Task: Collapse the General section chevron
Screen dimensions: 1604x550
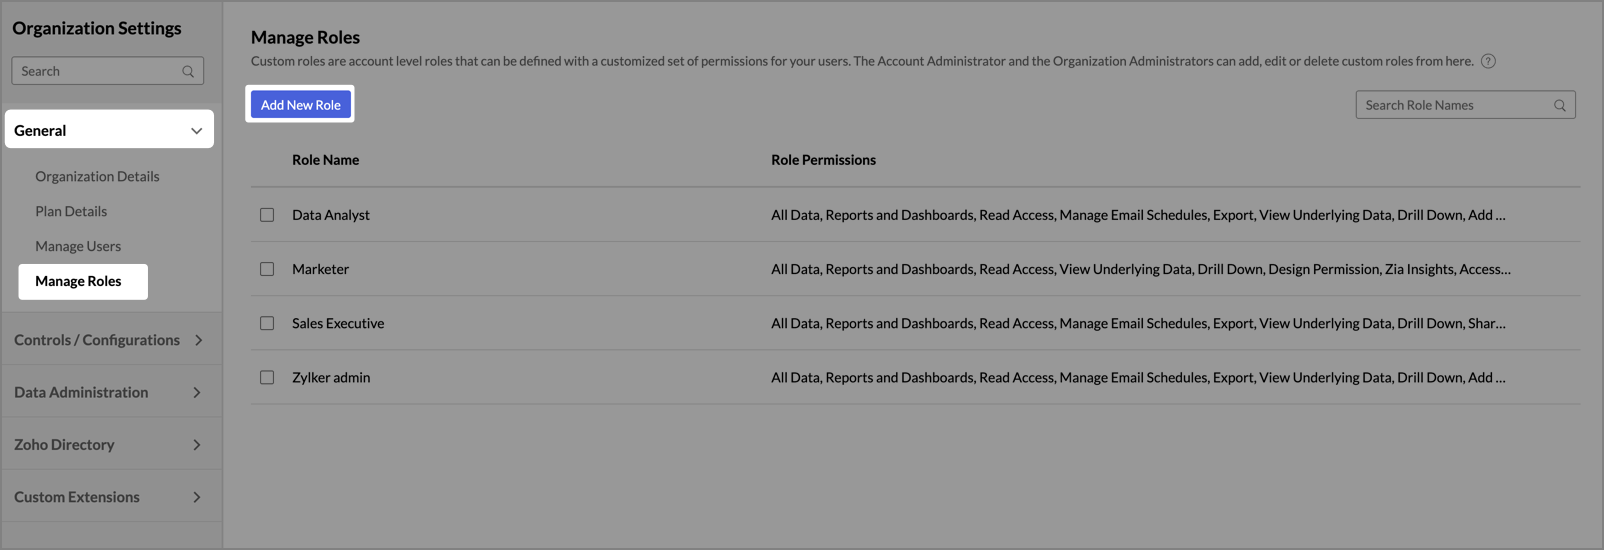Action: 196,131
